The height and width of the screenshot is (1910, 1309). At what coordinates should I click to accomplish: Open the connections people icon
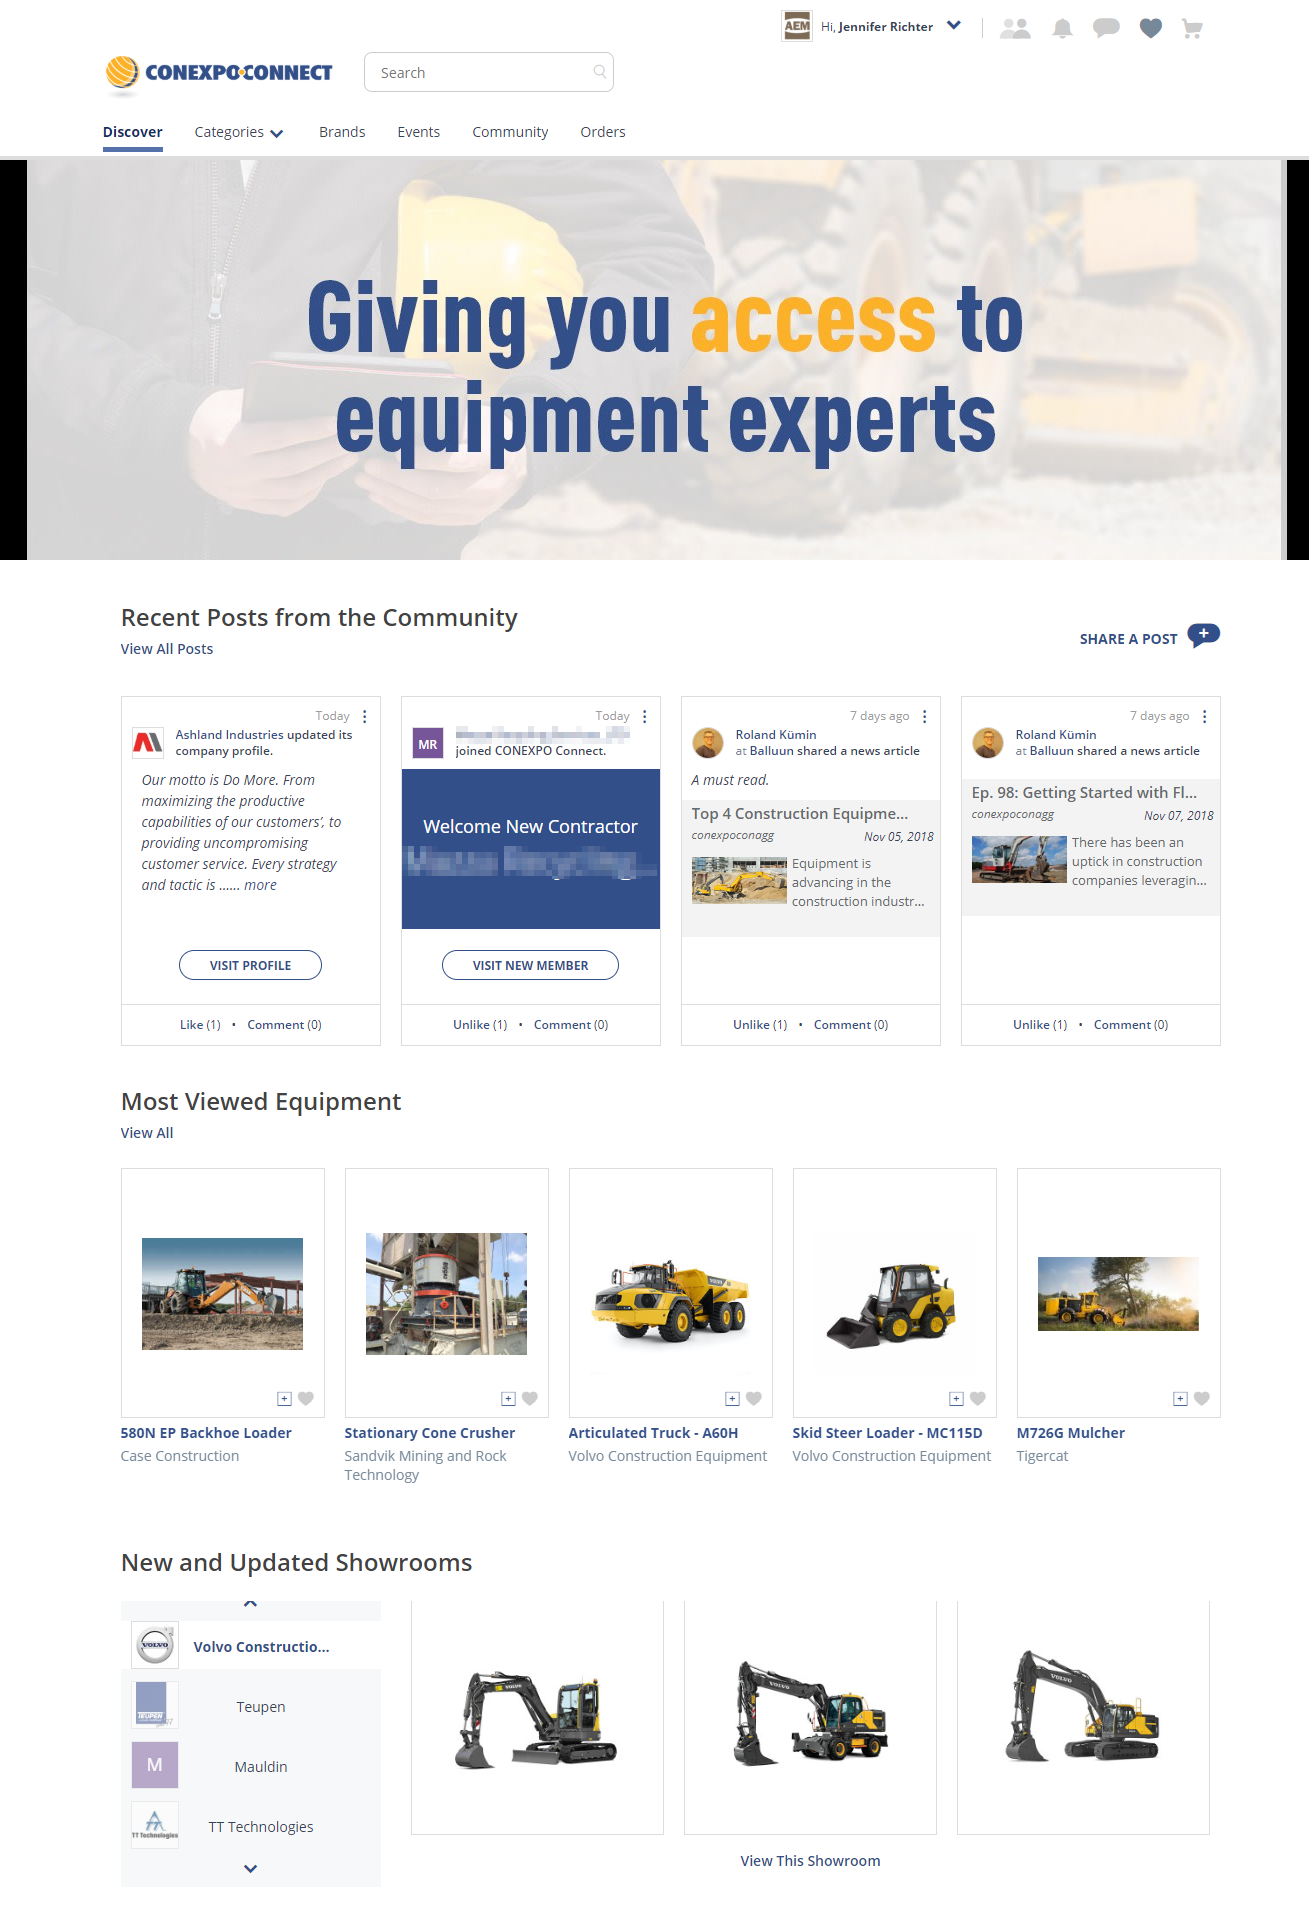[1015, 29]
